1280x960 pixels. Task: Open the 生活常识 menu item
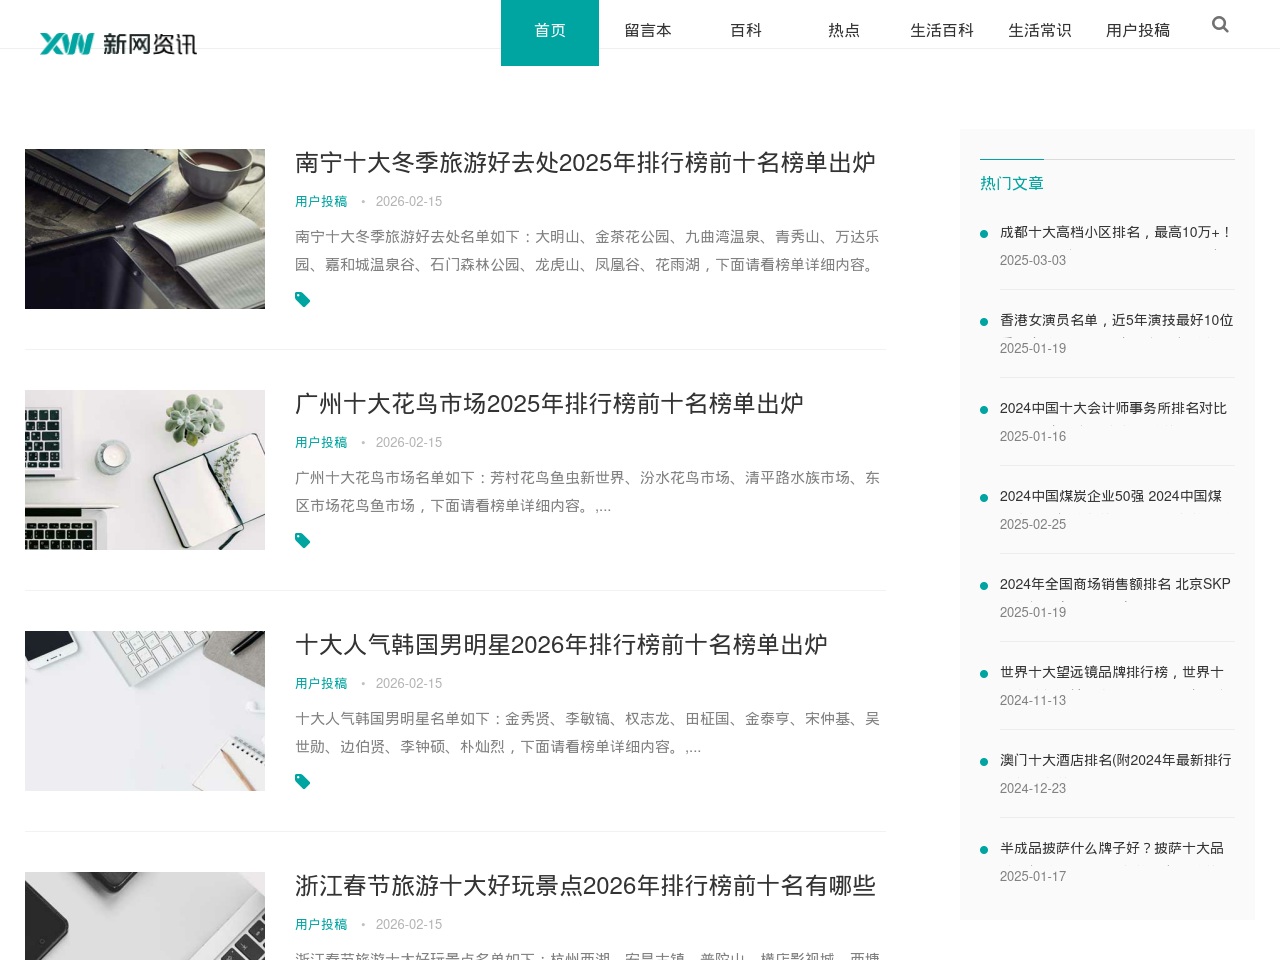[x=1040, y=31]
